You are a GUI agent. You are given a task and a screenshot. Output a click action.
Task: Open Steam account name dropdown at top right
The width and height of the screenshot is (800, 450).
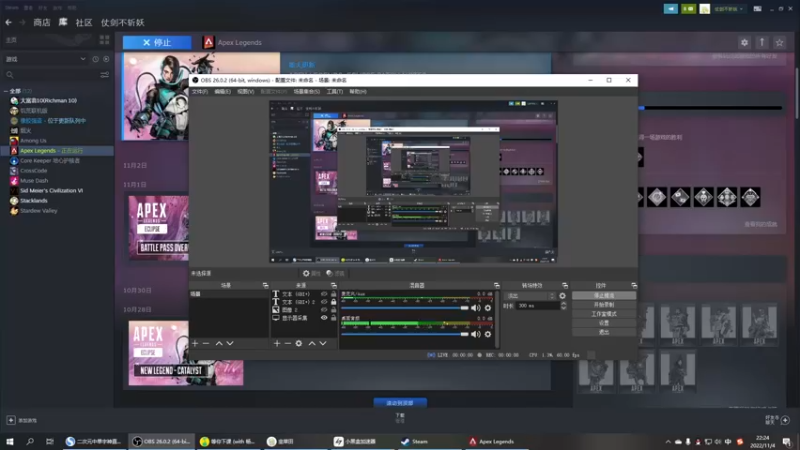point(728,9)
